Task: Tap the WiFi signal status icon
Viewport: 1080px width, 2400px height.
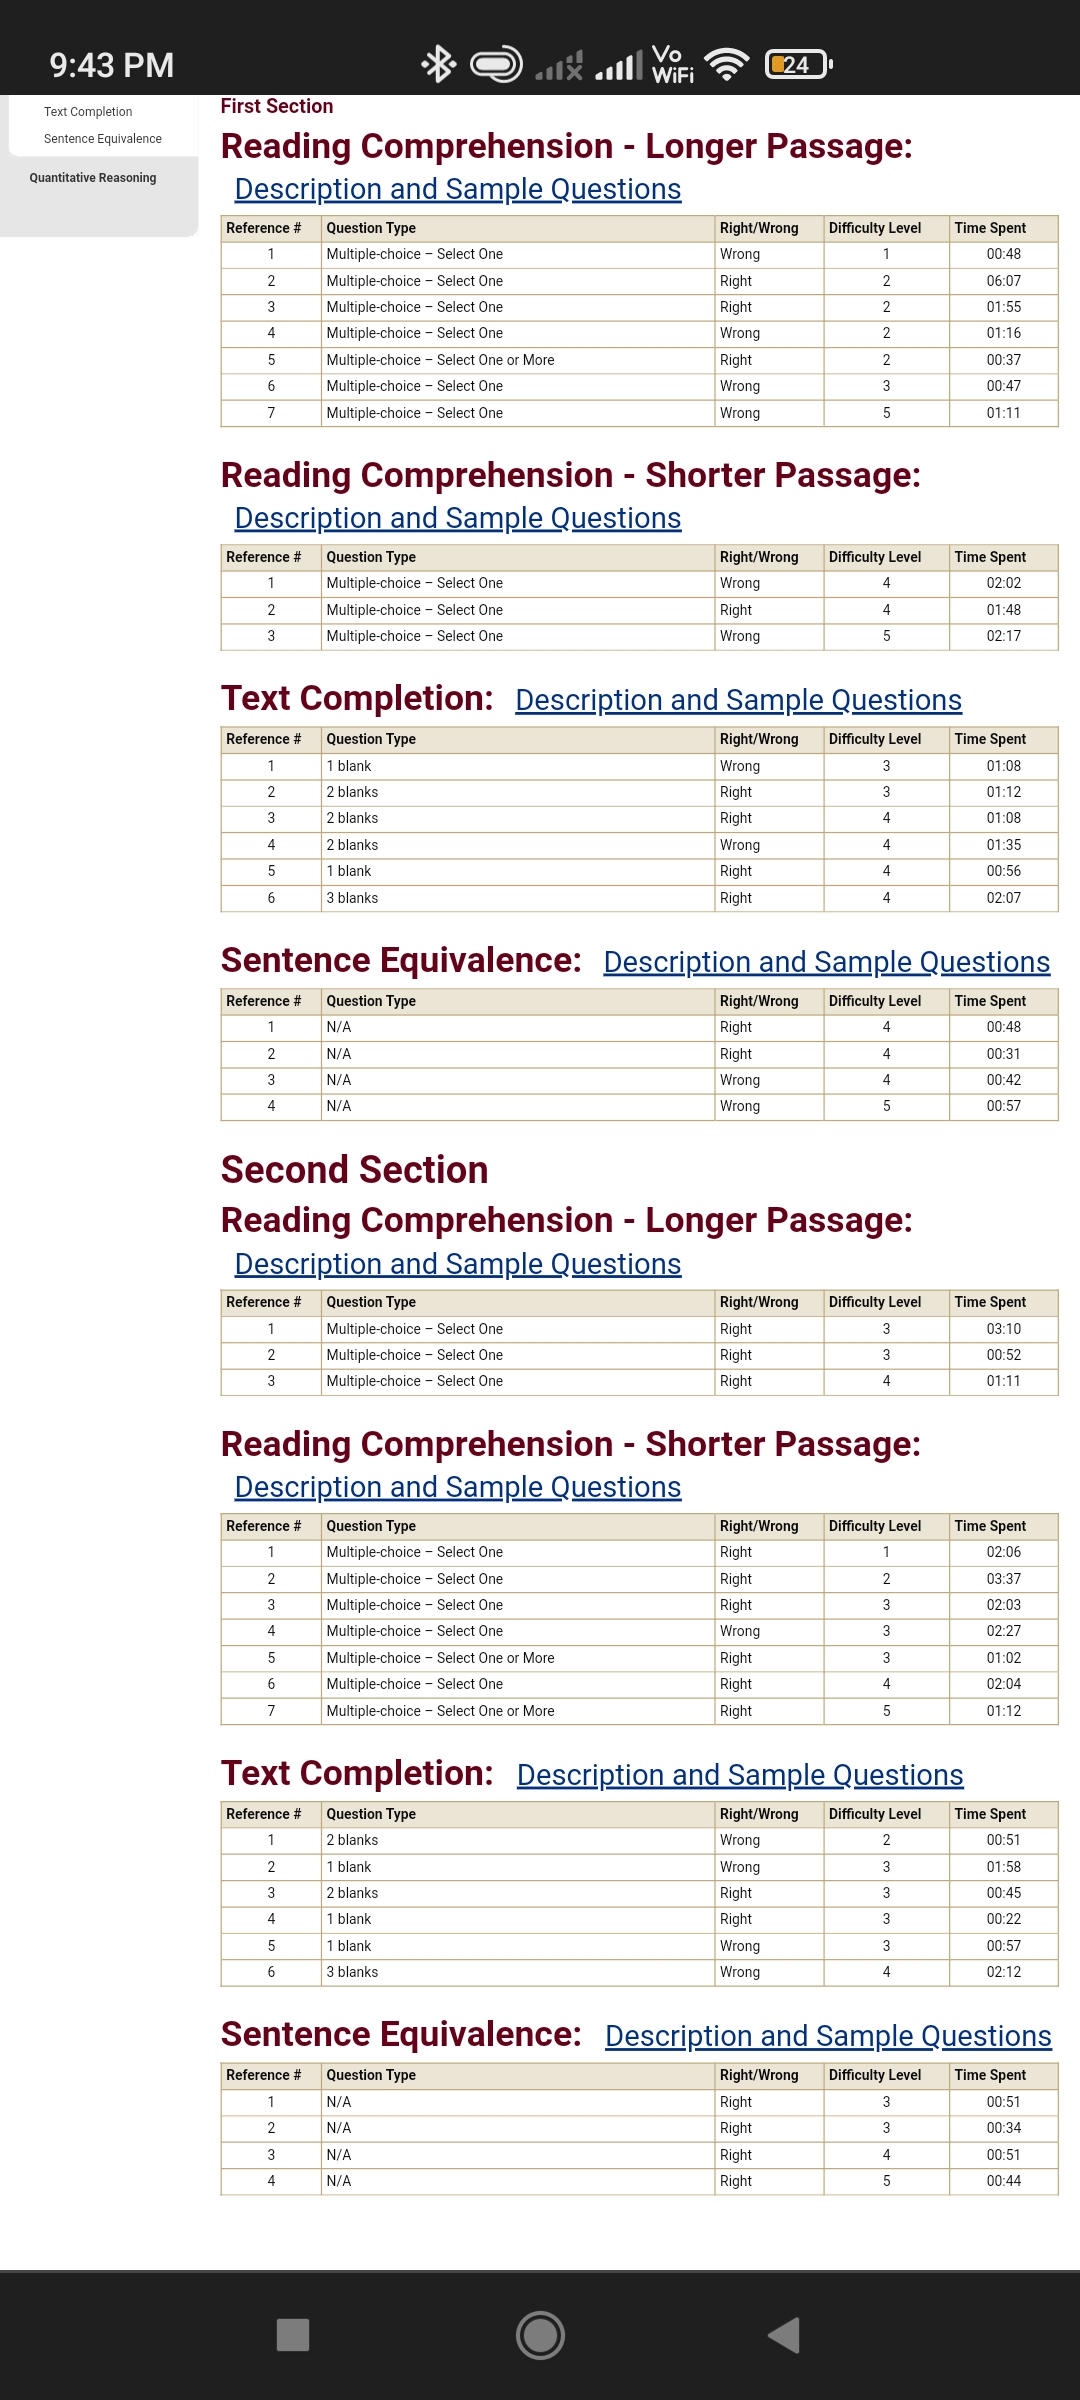Action: [727, 65]
